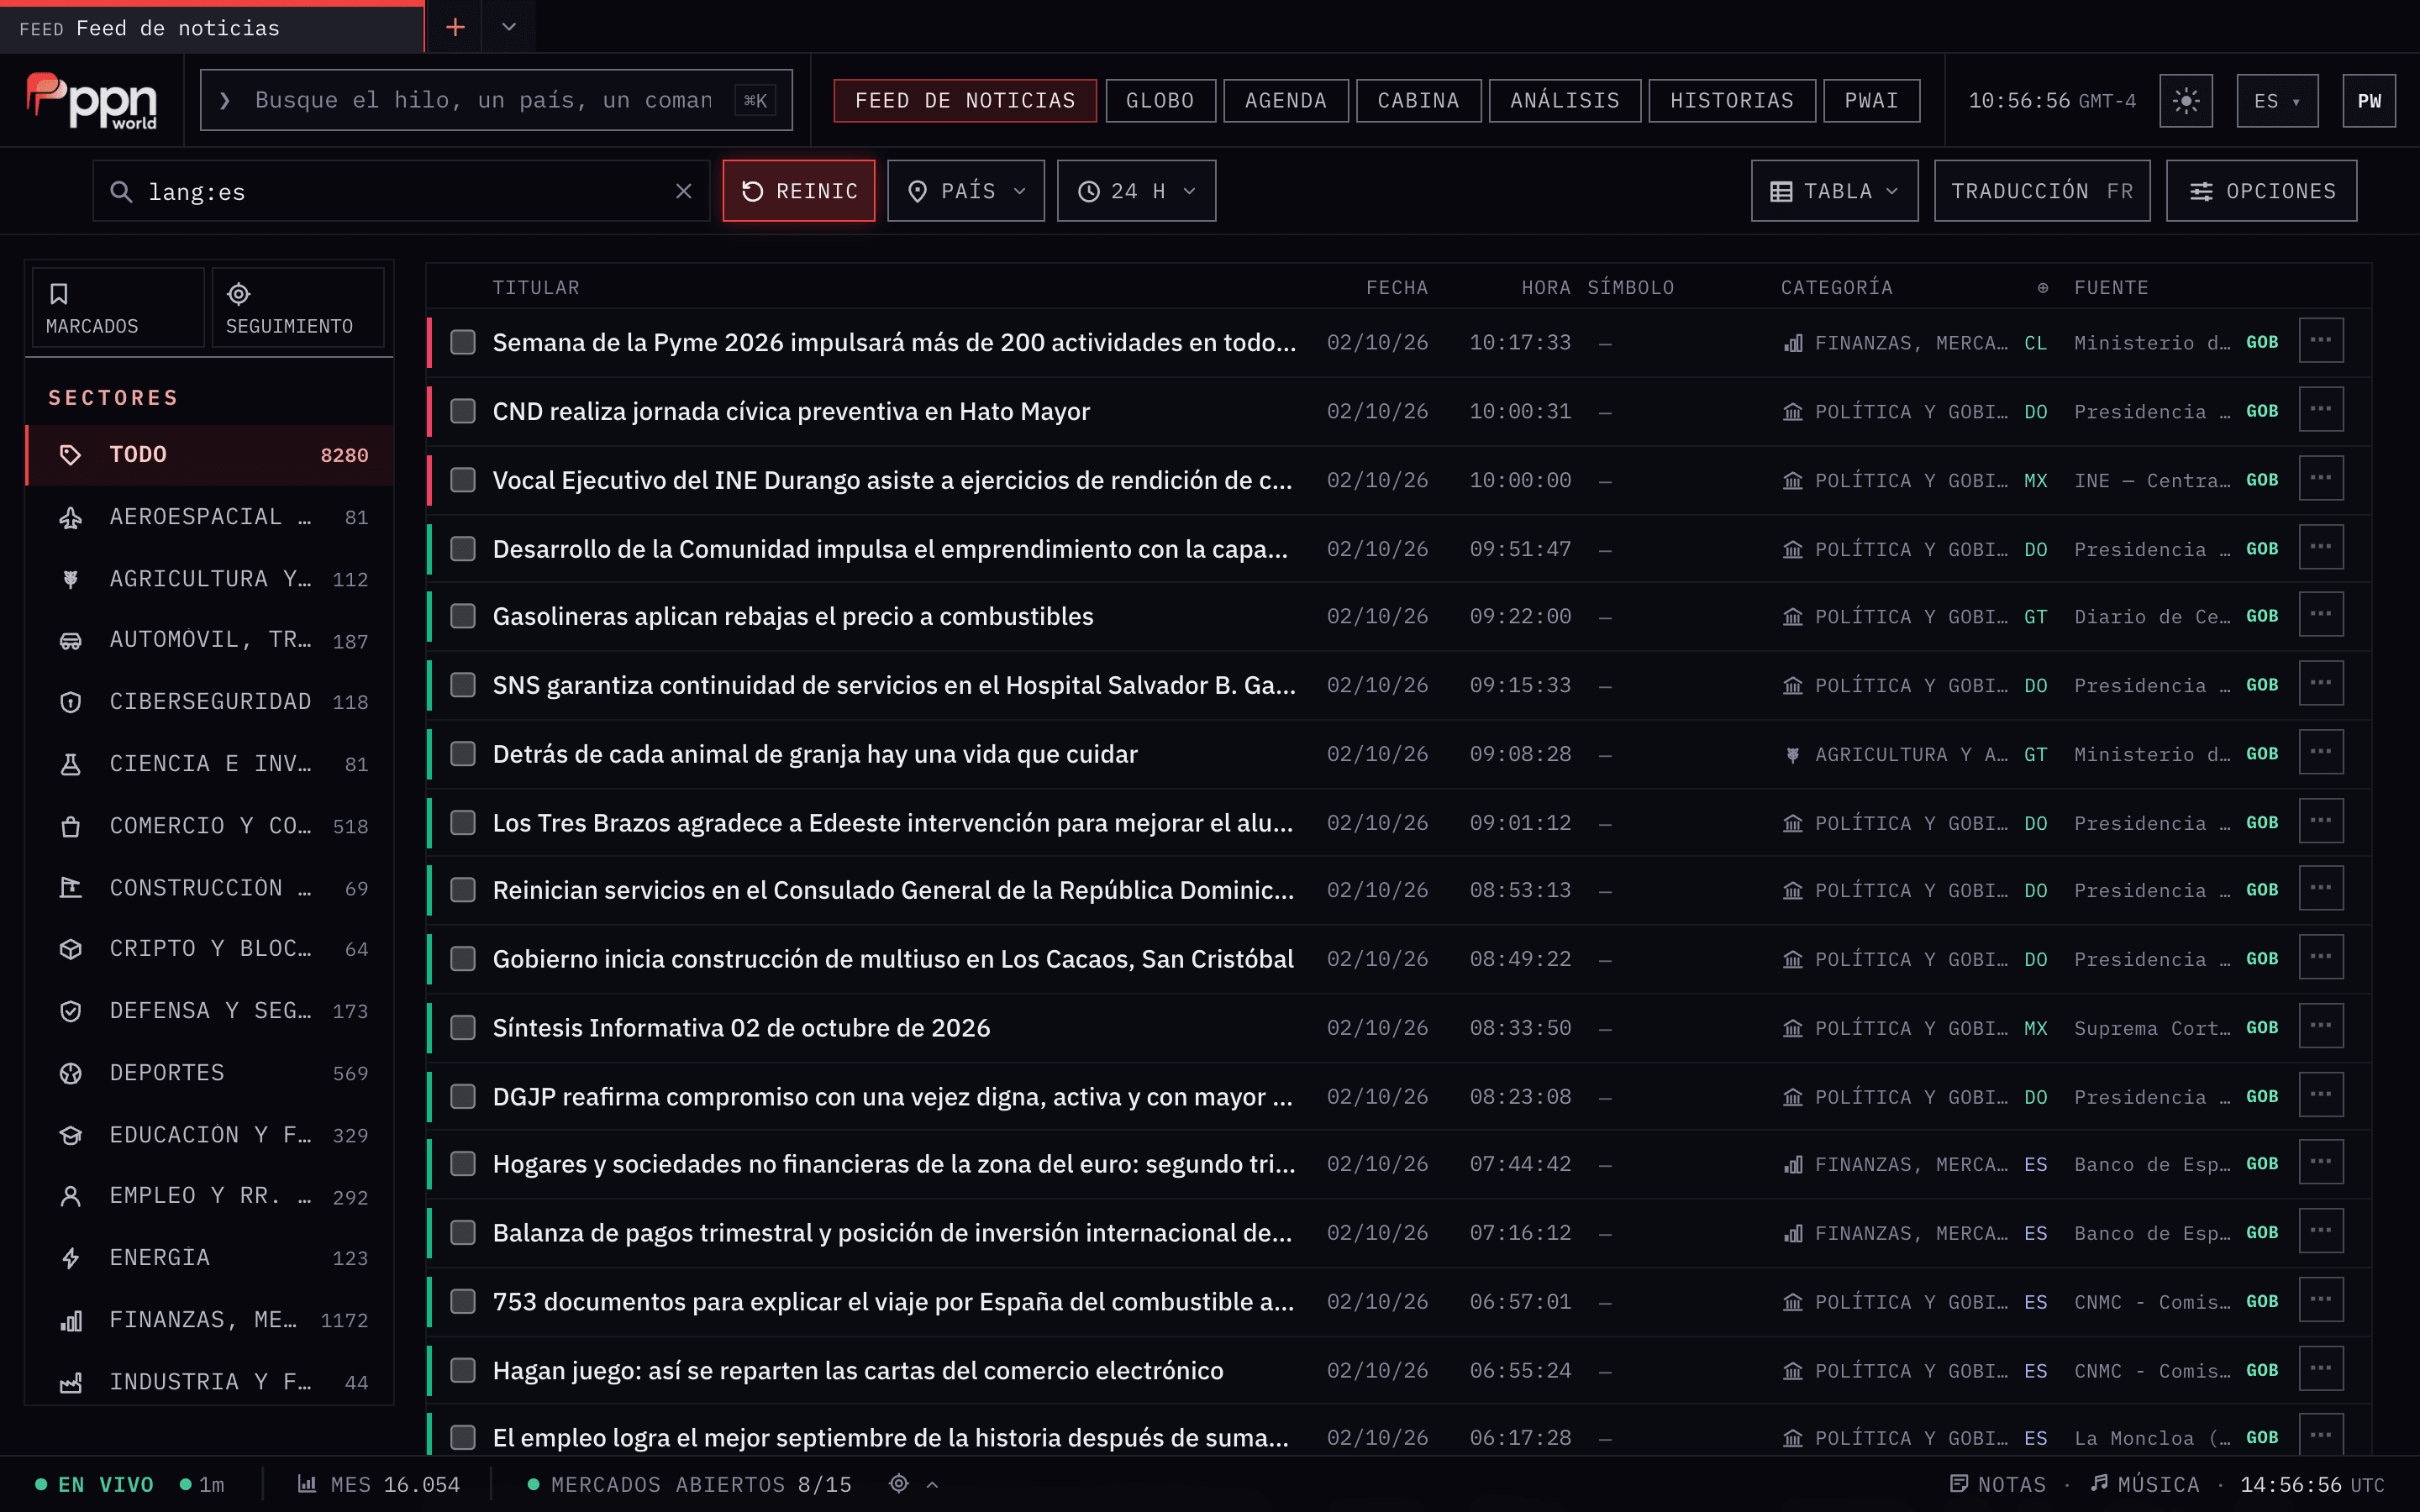
Task: Open the tab list chevron dropdown
Action: coord(509,27)
